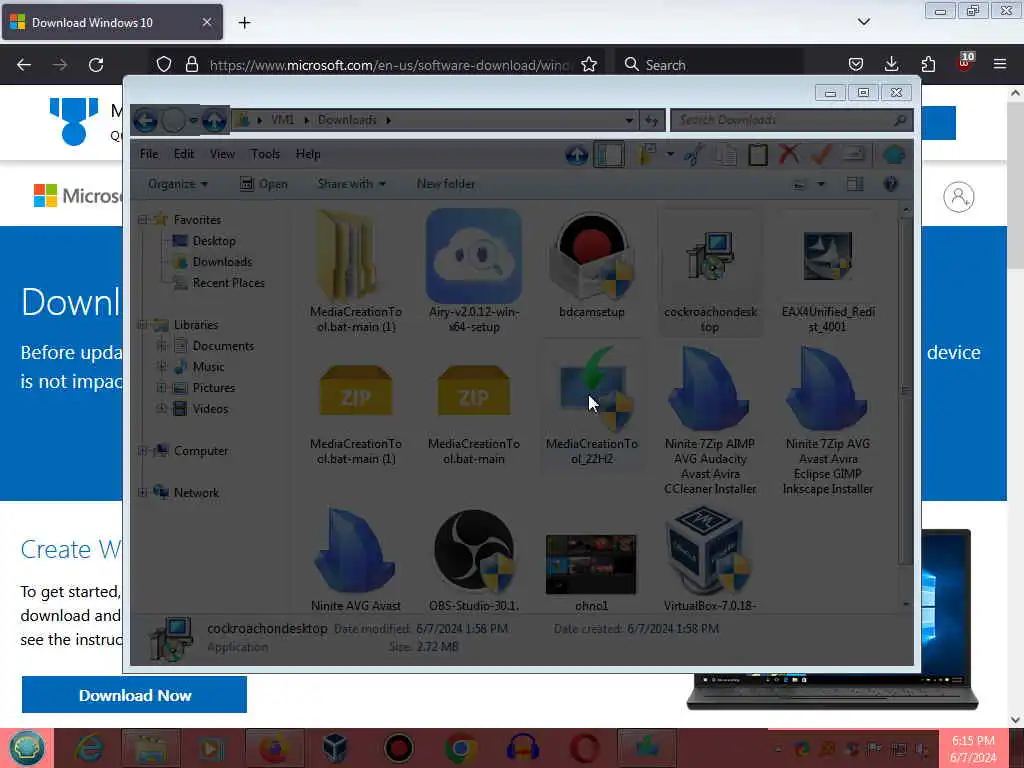The image size is (1024, 768).
Task: Select the Ninite 7Zip AVG Eclipse GIMP Inkscape Installer
Action: coord(828,420)
